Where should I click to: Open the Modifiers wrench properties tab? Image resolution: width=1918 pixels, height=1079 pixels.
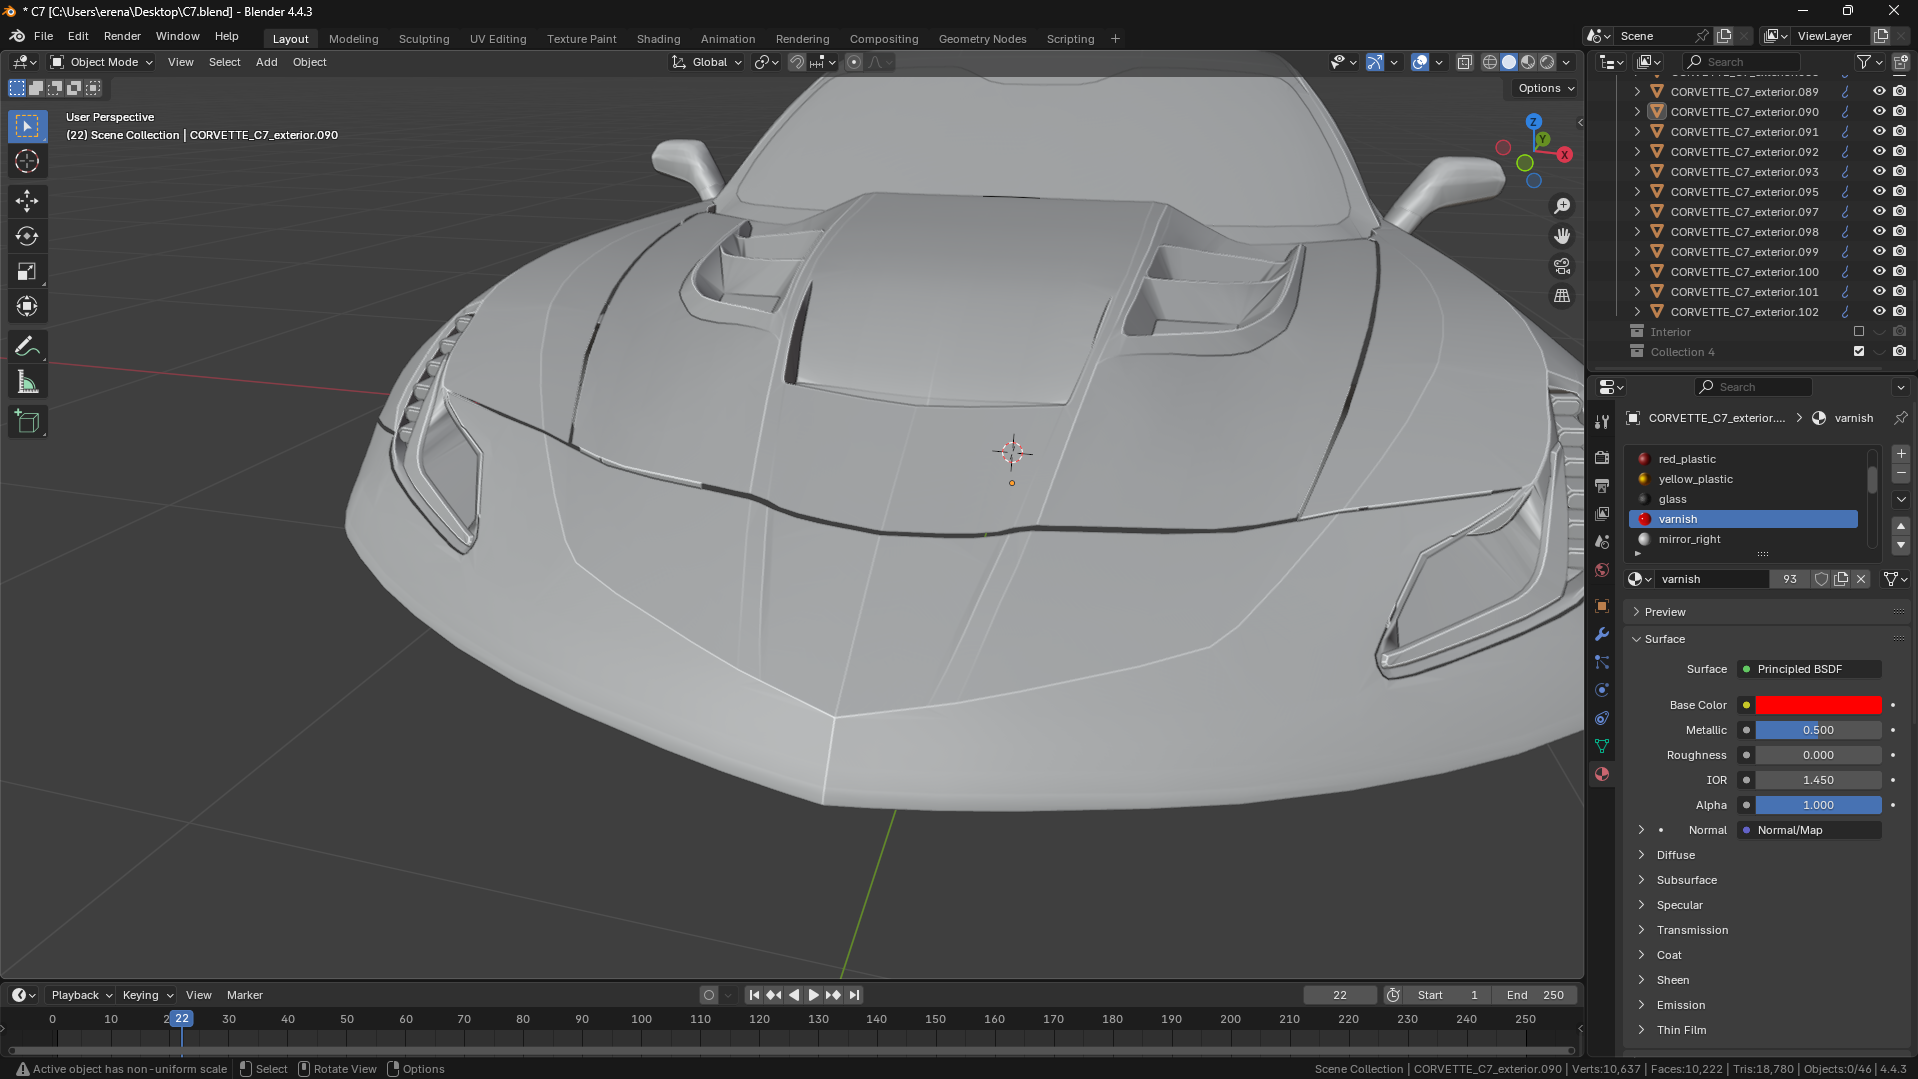pos(1602,634)
